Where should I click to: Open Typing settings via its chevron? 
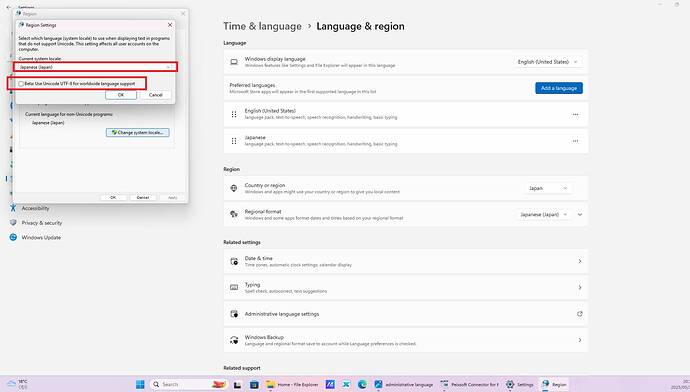pos(580,288)
